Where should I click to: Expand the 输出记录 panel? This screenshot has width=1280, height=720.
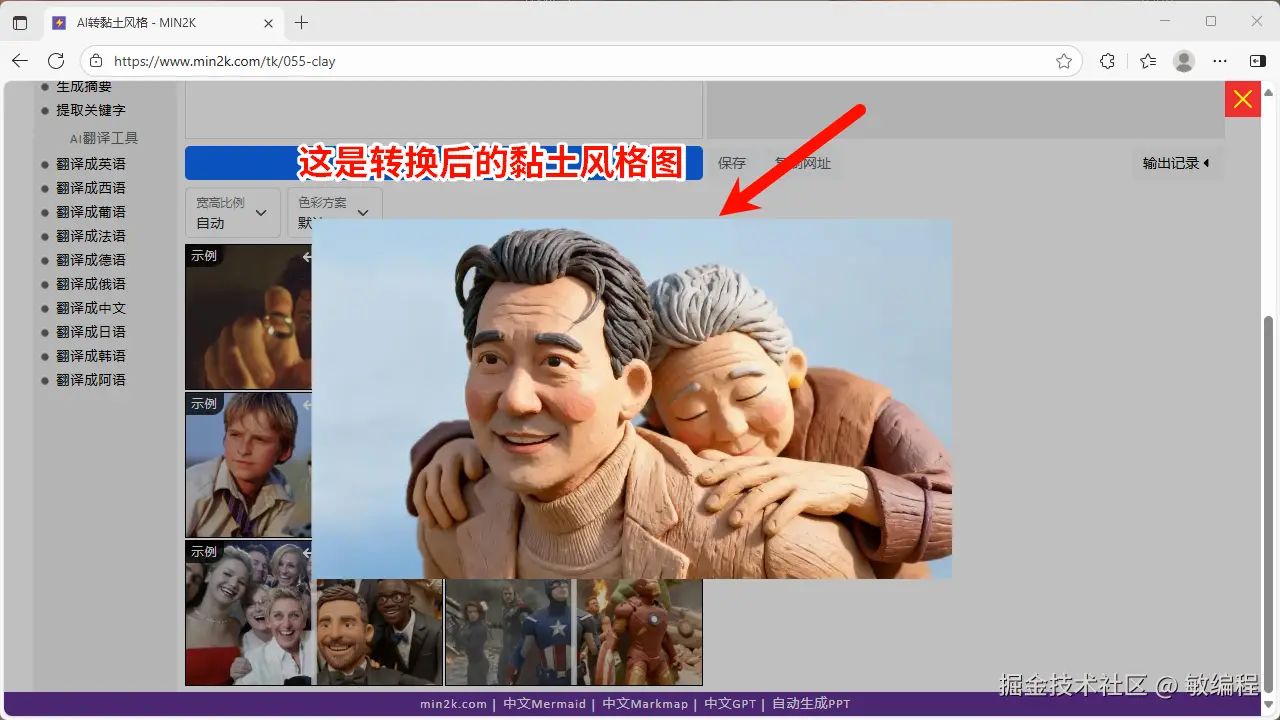tap(1177, 163)
